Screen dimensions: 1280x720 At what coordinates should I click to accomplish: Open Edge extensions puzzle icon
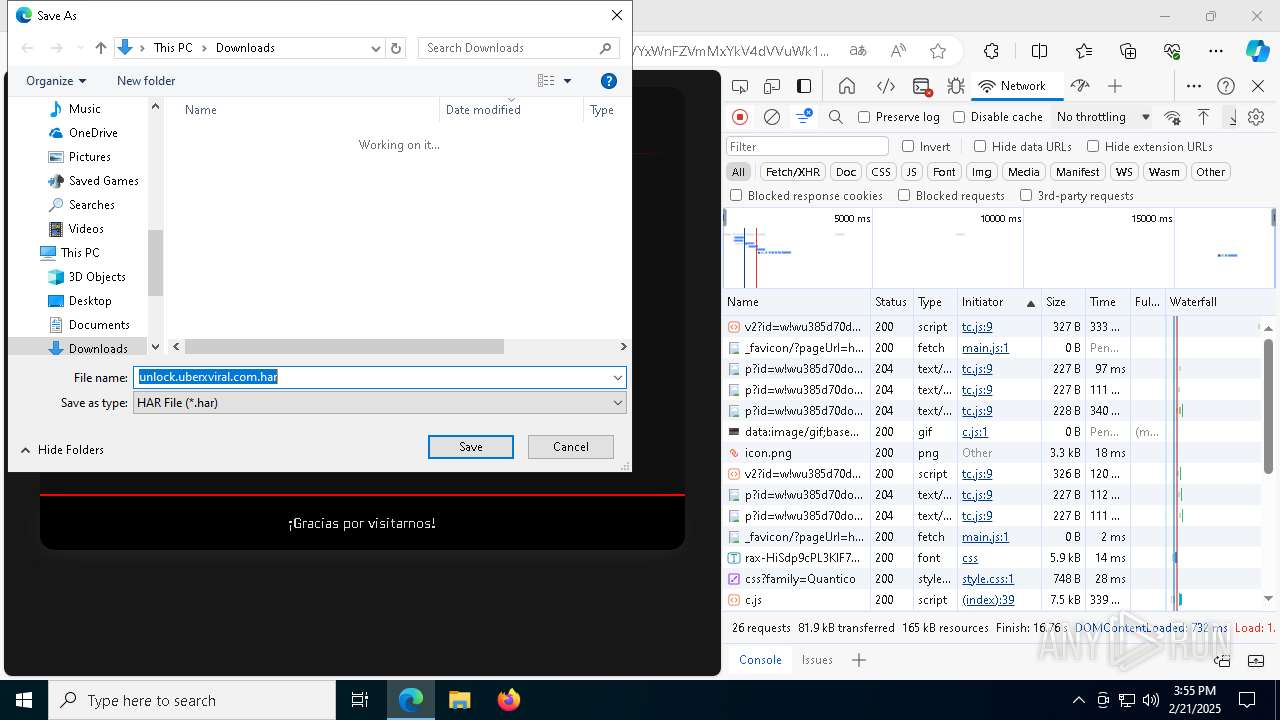pos(991,51)
